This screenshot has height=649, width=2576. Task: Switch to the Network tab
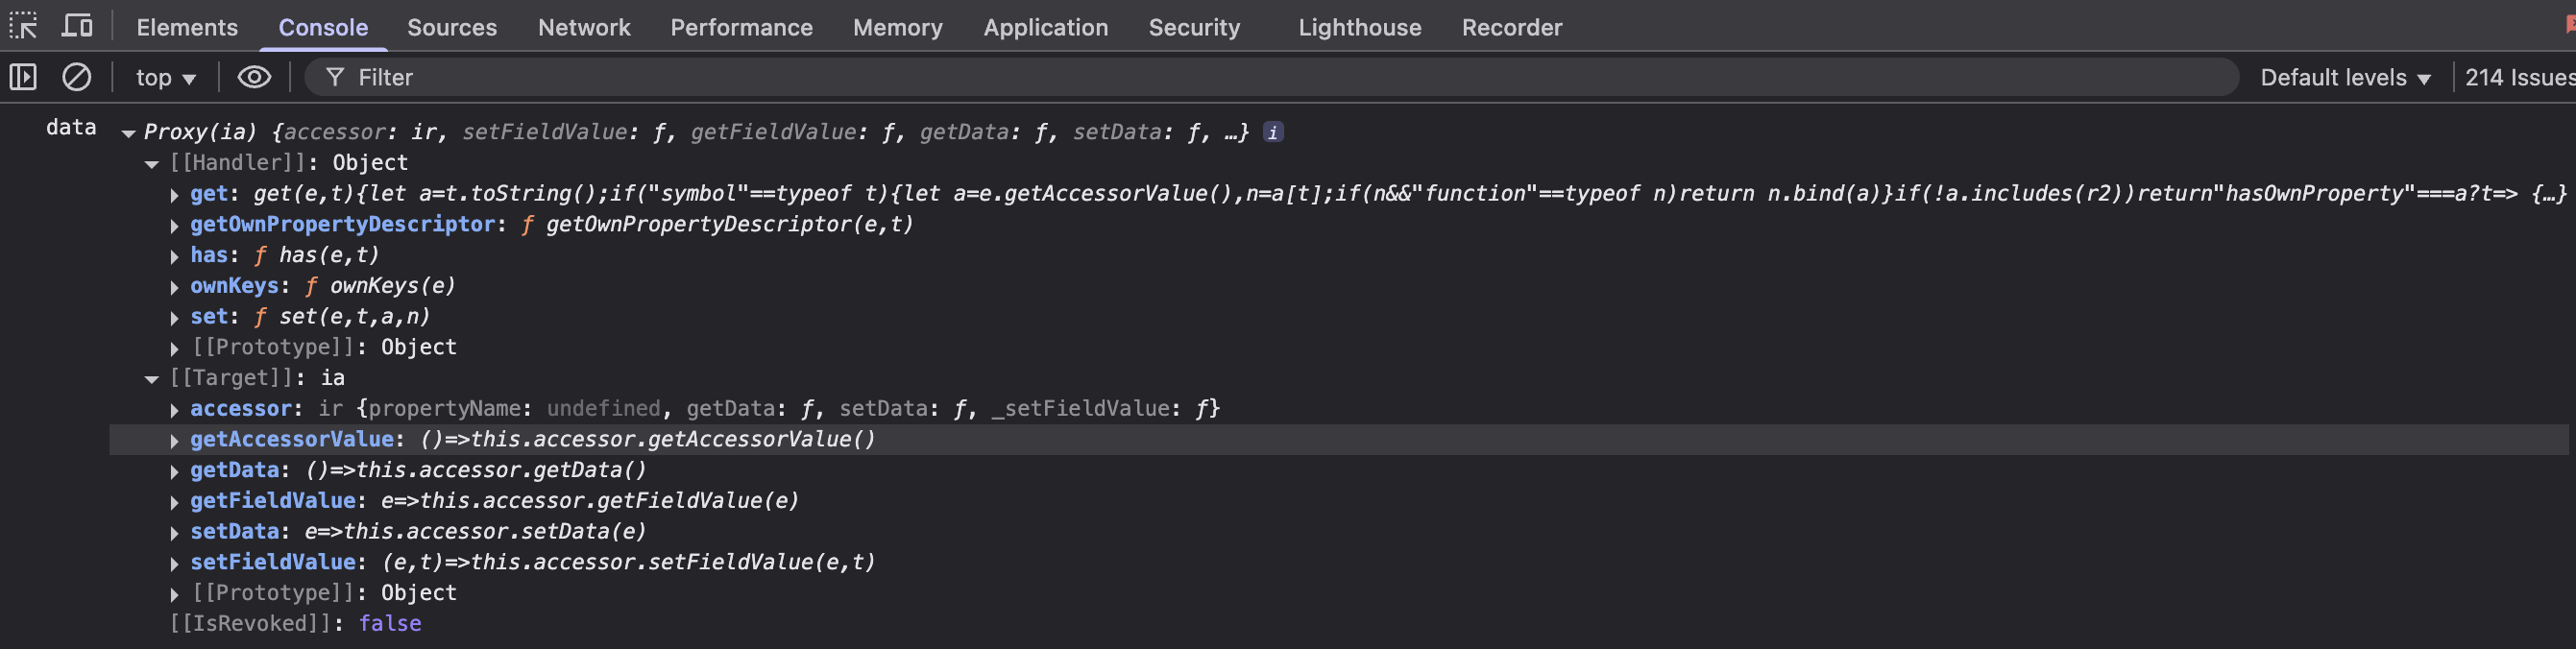coord(584,27)
